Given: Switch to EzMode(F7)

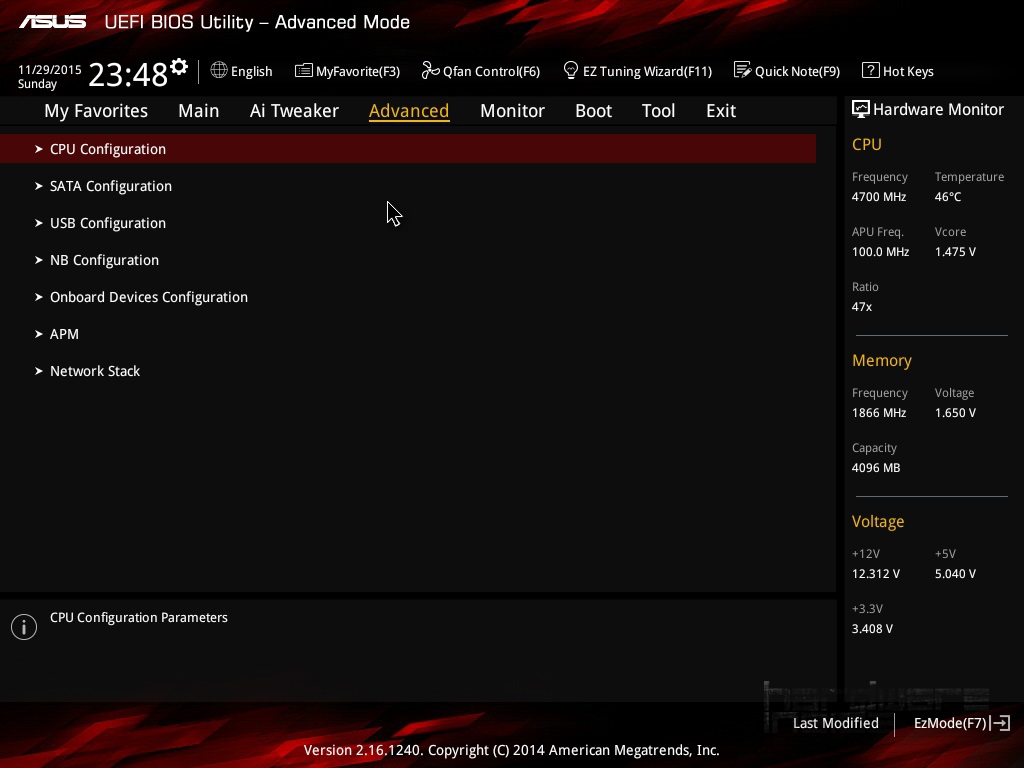Looking at the screenshot, I should tap(950, 723).
